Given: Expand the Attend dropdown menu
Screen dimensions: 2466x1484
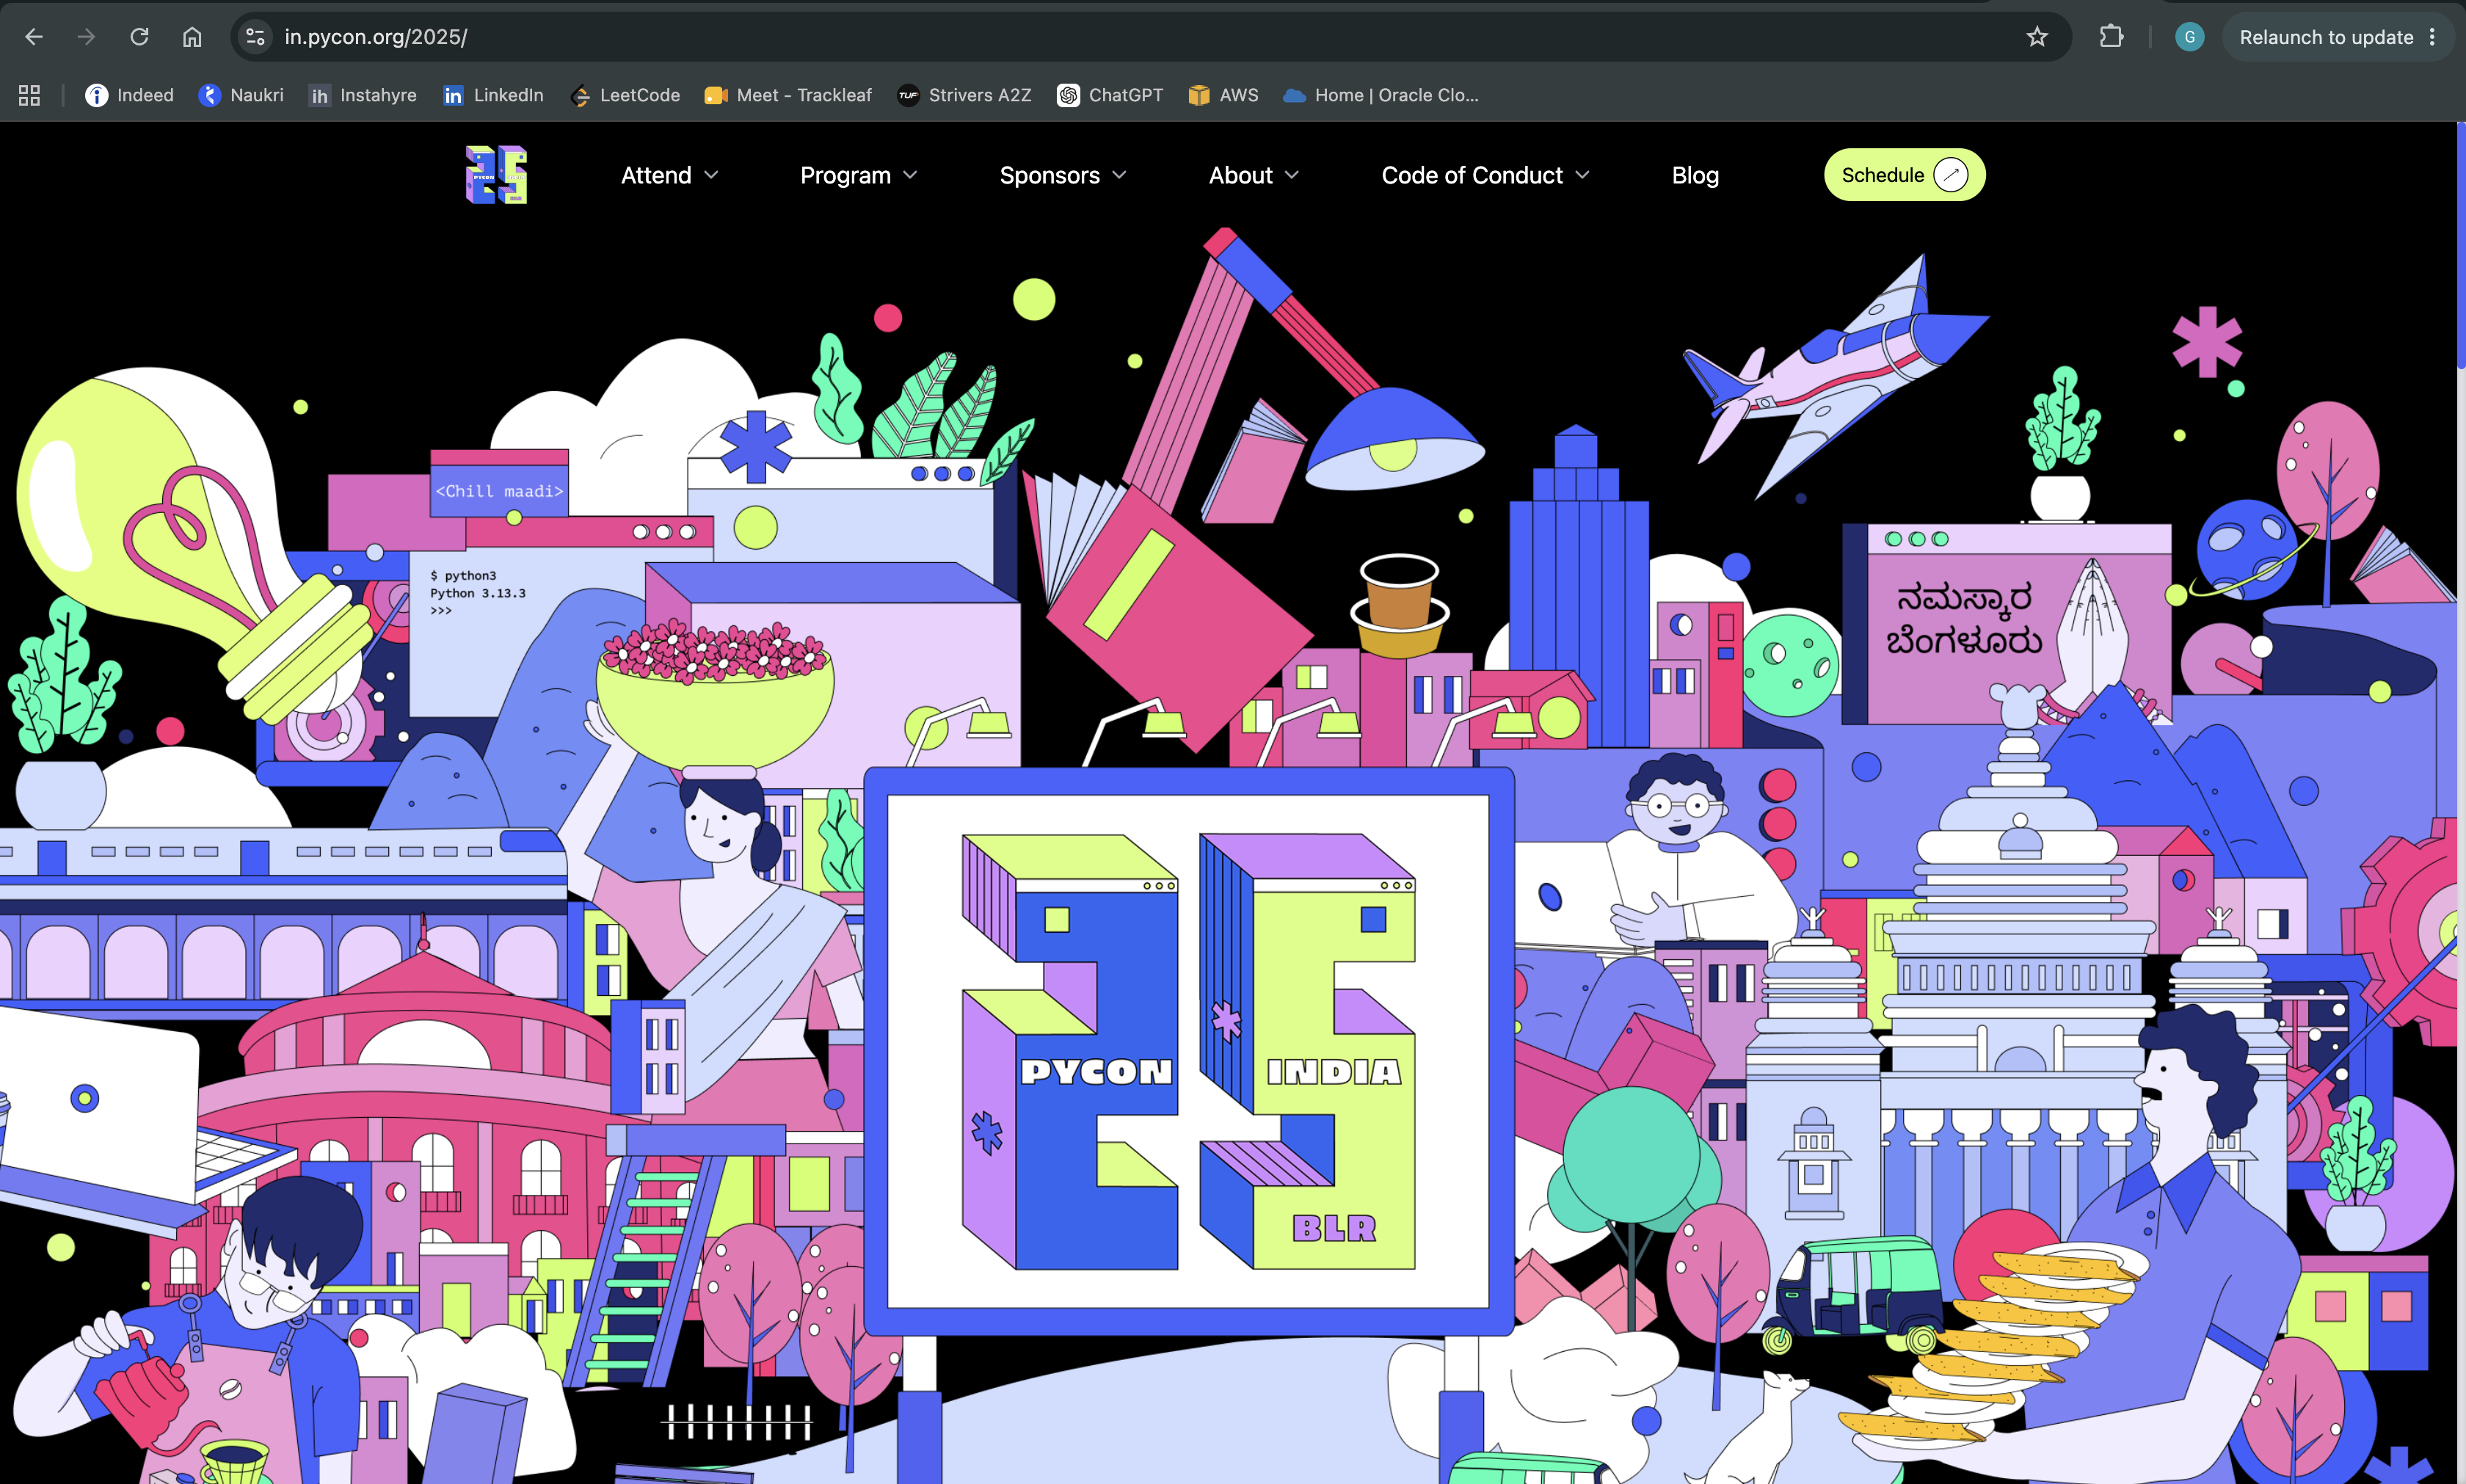Looking at the screenshot, I should click(670, 175).
